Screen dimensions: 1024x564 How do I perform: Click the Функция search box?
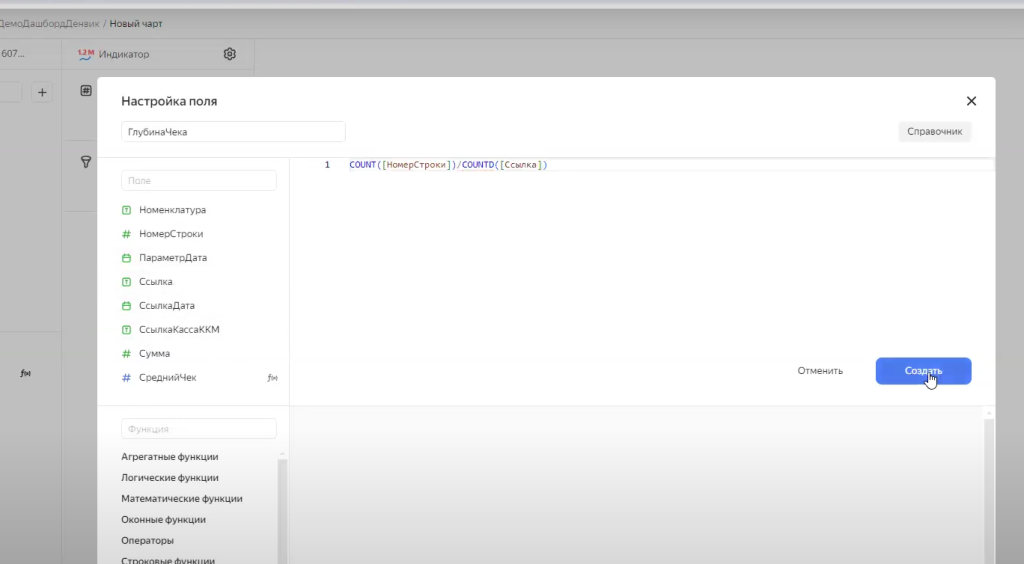(x=198, y=429)
